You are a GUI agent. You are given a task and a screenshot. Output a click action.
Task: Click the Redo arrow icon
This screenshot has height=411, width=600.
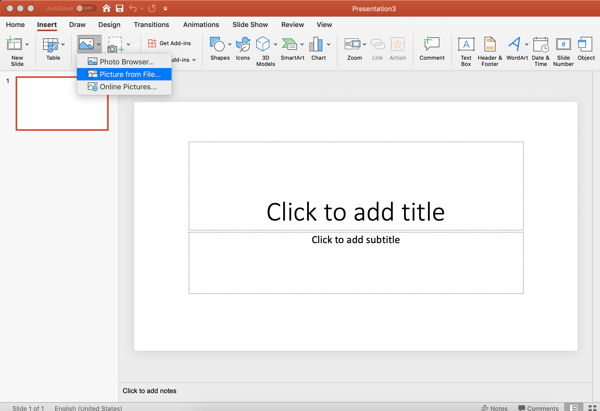click(x=152, y=8)
